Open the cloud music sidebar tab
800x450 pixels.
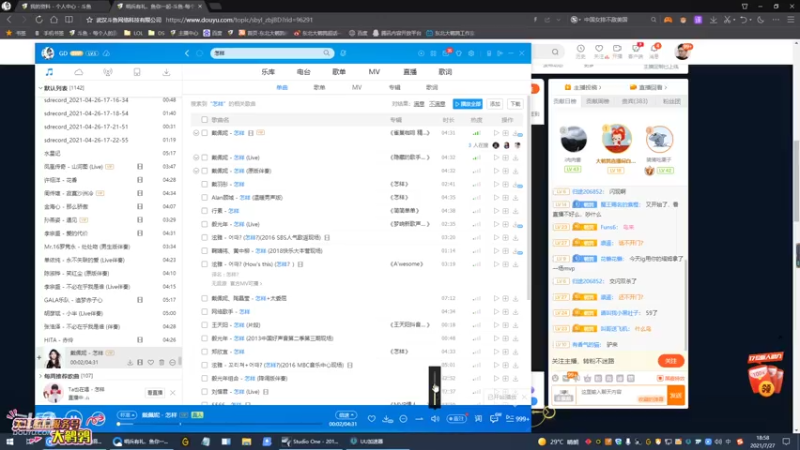point(79,72)
